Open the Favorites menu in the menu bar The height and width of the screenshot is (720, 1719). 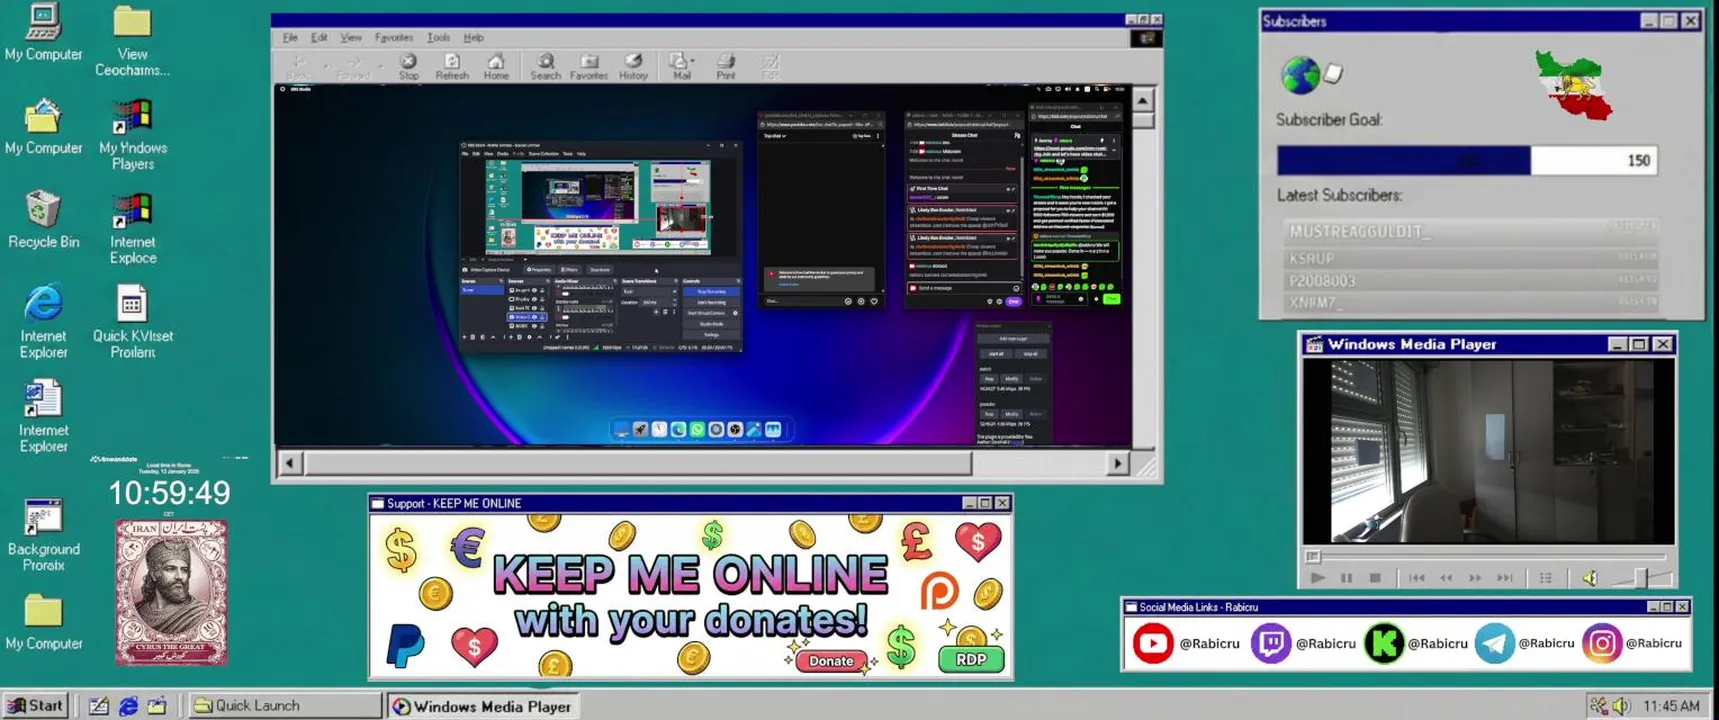(394, 38)
